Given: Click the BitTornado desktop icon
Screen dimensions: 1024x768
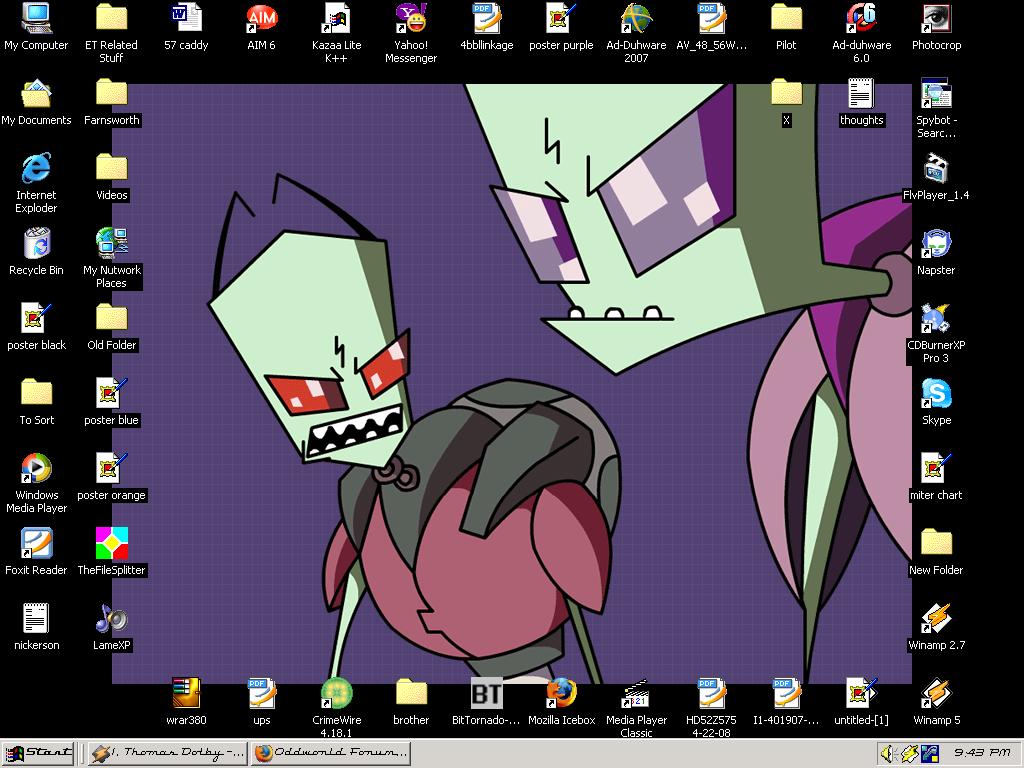Looking at the screenshot, I should tap(486, 693).
